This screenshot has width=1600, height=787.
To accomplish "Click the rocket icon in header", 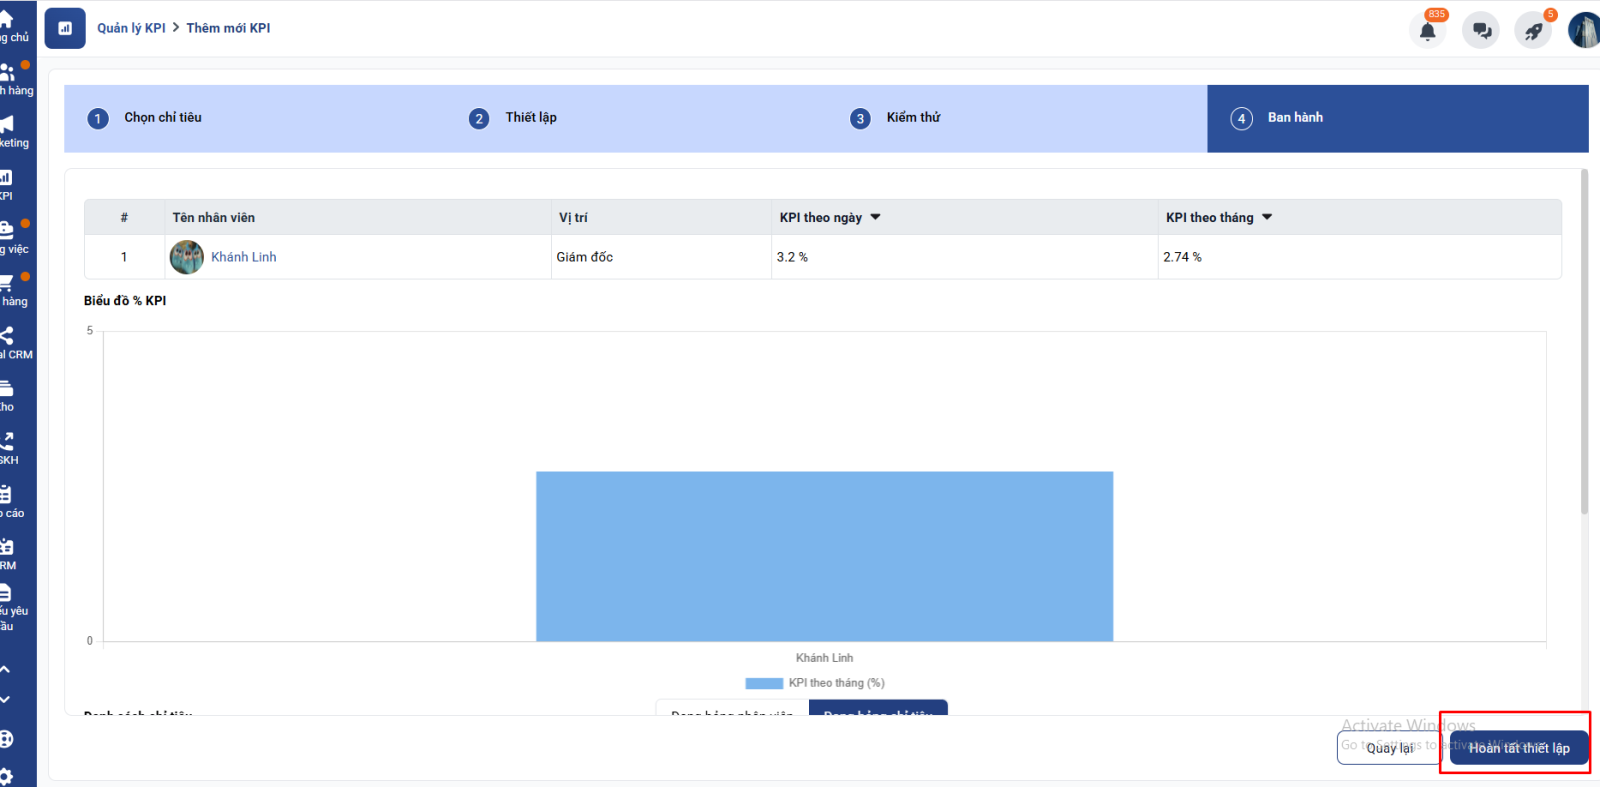I will tap(1533, 31).
